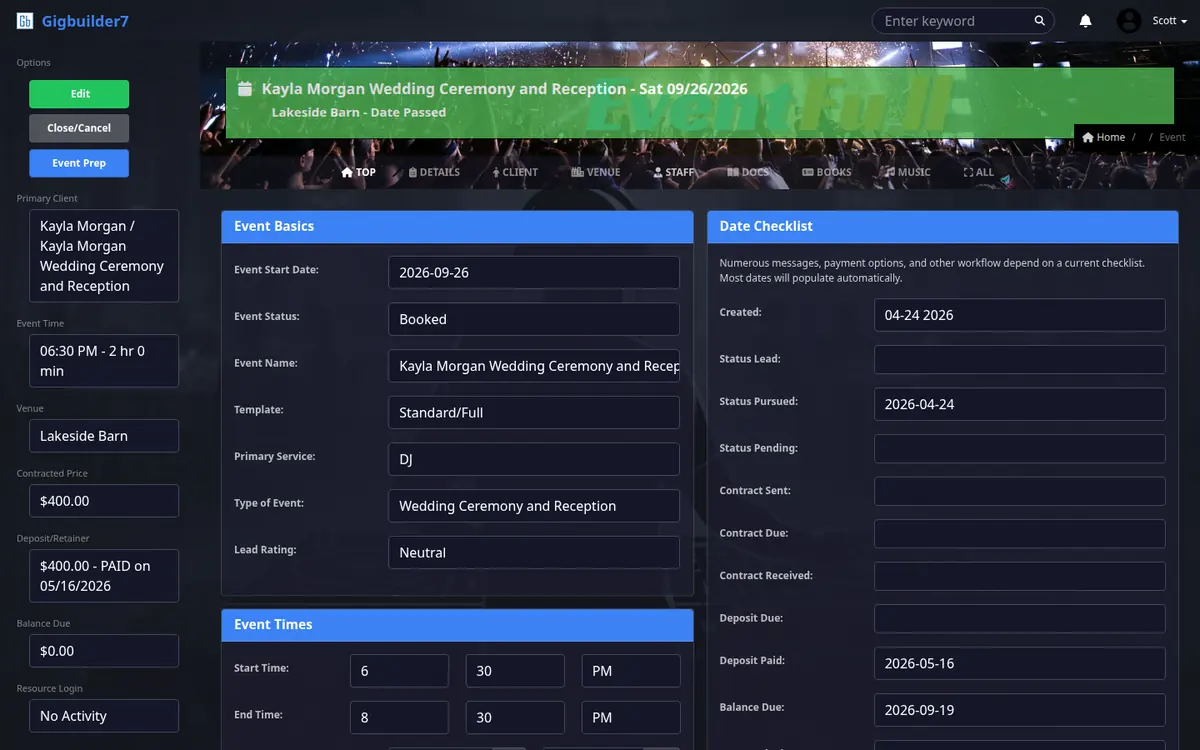Click the Lakeside Barn - Date Passed subtitle
Viewport: 1200px width, 750px height.
pos(359,112)
